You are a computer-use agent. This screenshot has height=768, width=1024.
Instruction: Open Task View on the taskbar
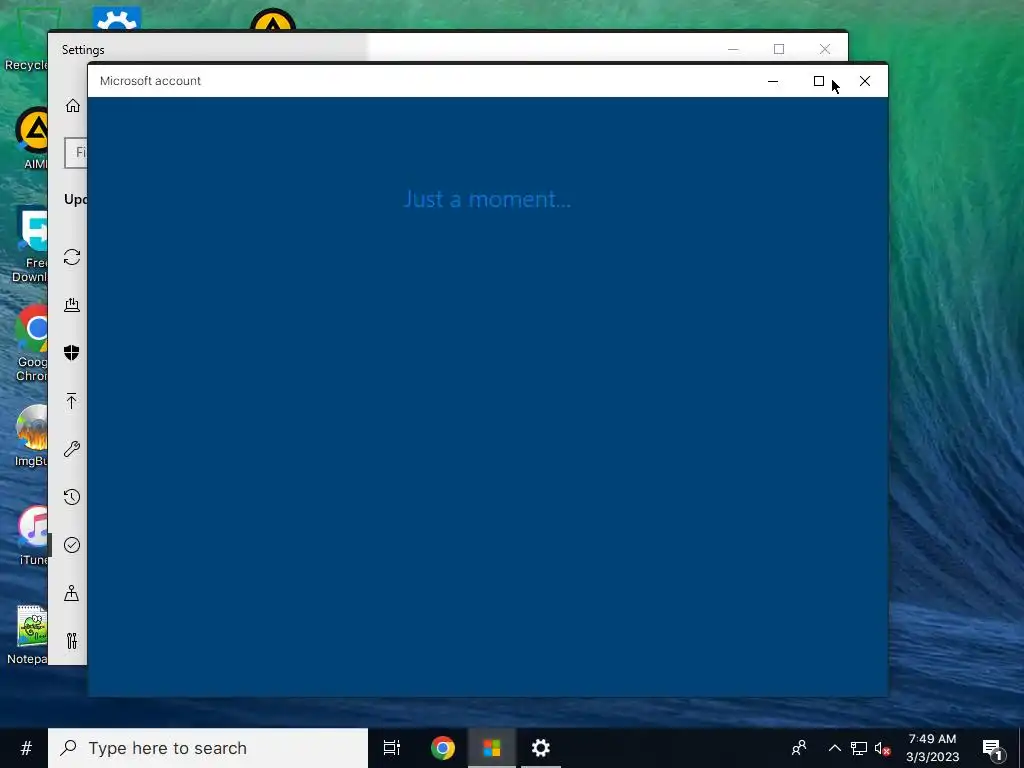(392, 748)
